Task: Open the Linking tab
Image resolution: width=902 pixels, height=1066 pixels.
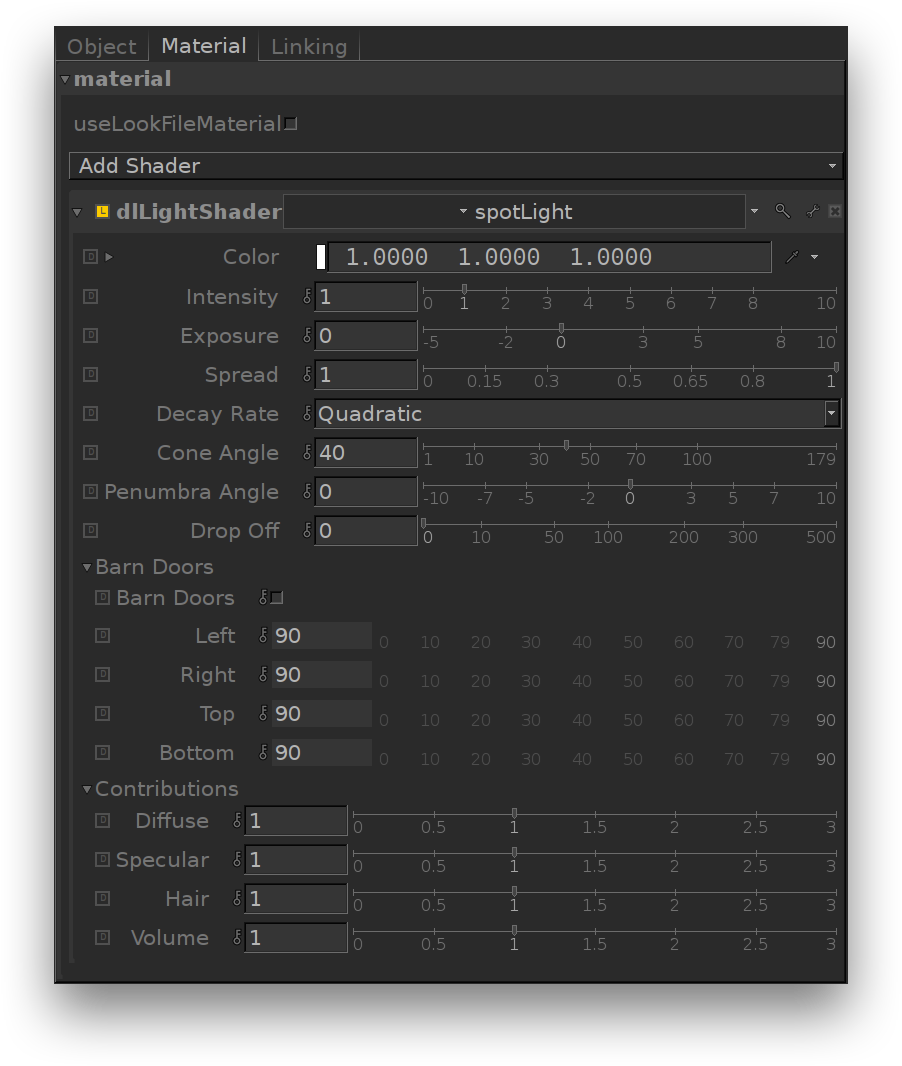Action: tap(309, 47)
